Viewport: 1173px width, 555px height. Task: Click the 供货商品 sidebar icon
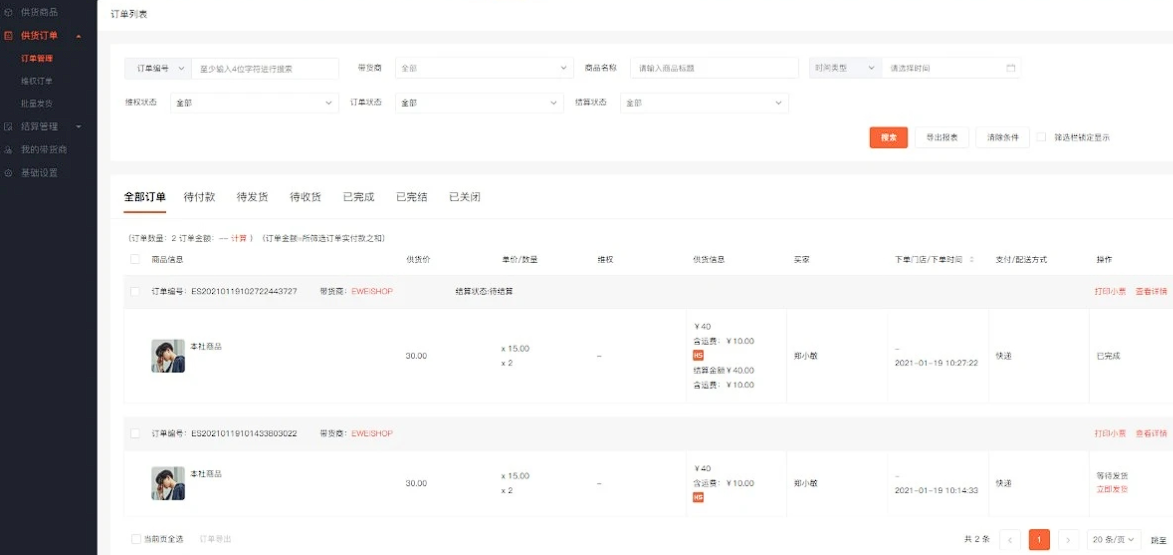click(8, 13)
